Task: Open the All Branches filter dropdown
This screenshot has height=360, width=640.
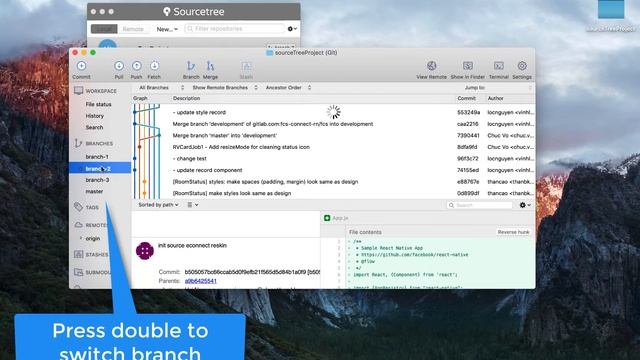Action: pyautogui.click(x=162, y=87)
